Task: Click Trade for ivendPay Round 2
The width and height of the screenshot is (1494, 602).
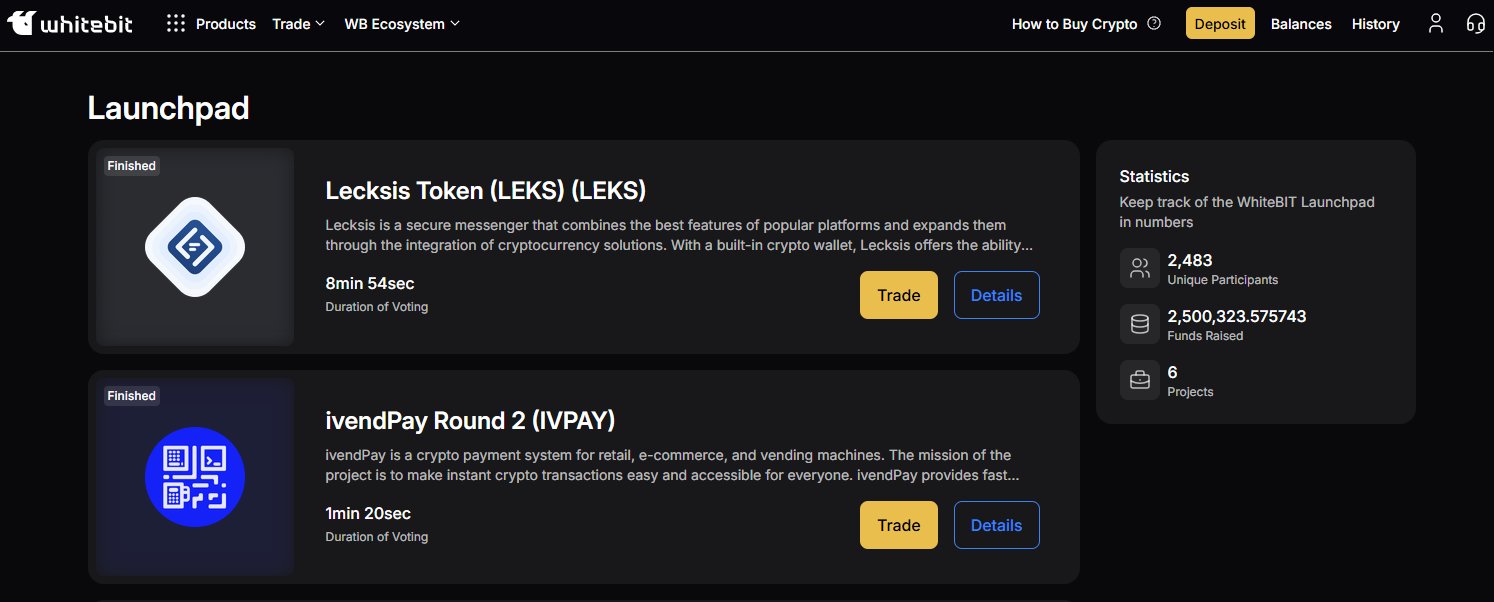Action: pos(899,525)
